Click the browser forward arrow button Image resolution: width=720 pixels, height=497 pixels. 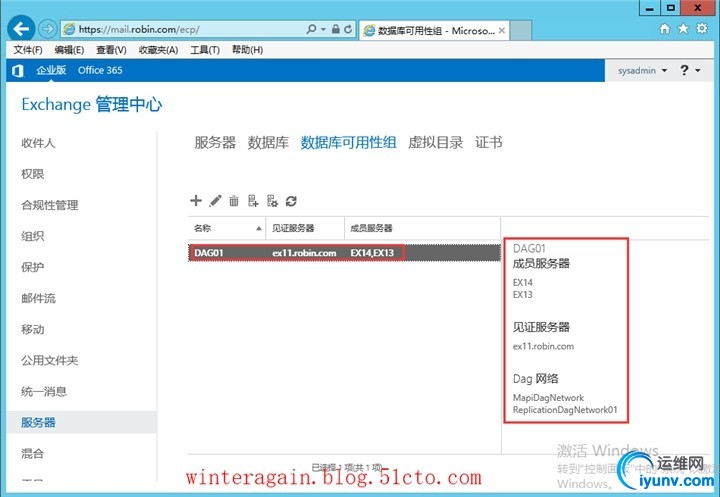pyautogui.click(x=47, y=29)
